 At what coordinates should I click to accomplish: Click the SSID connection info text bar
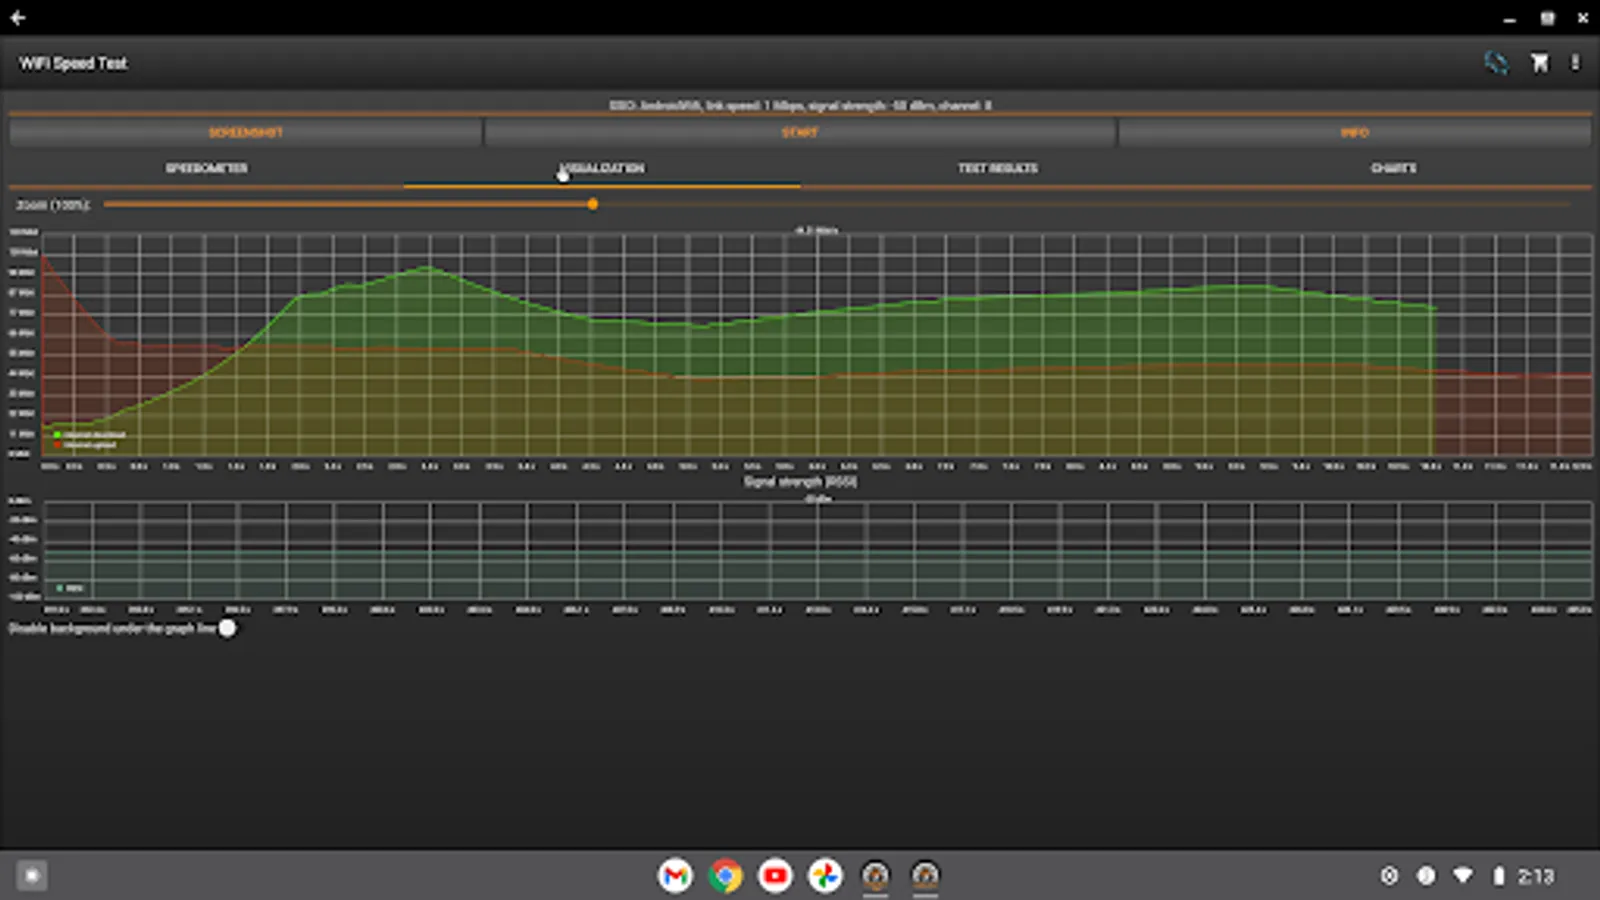(x=800, y=105)
